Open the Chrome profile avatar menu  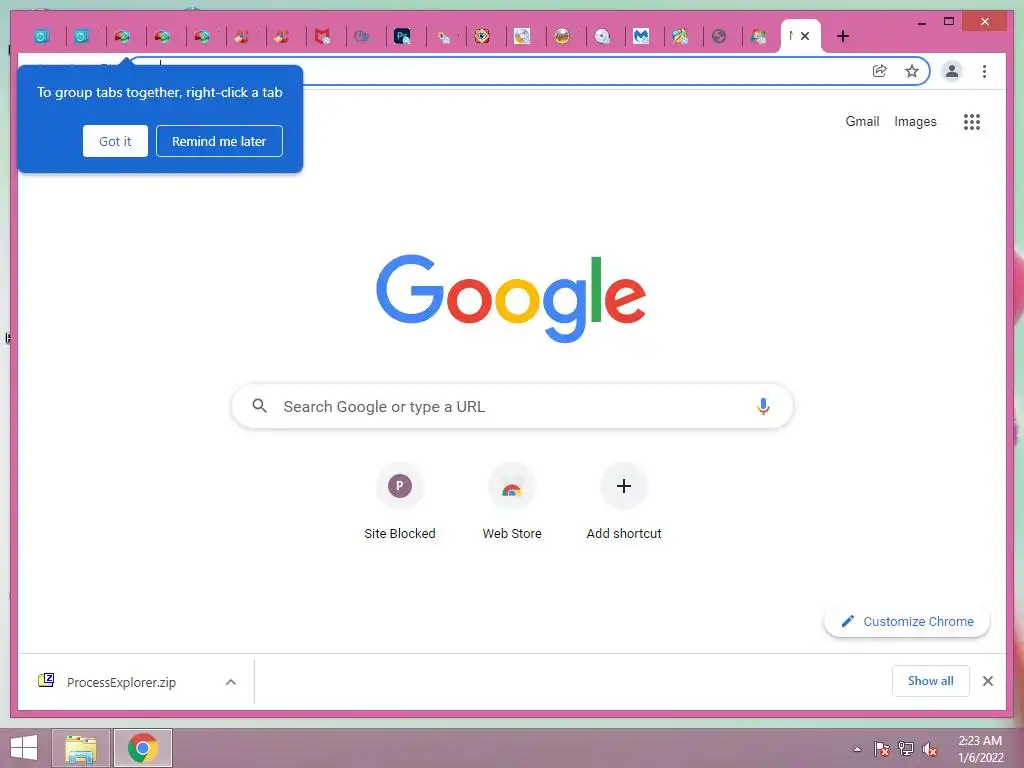click(x=952, y=71)
